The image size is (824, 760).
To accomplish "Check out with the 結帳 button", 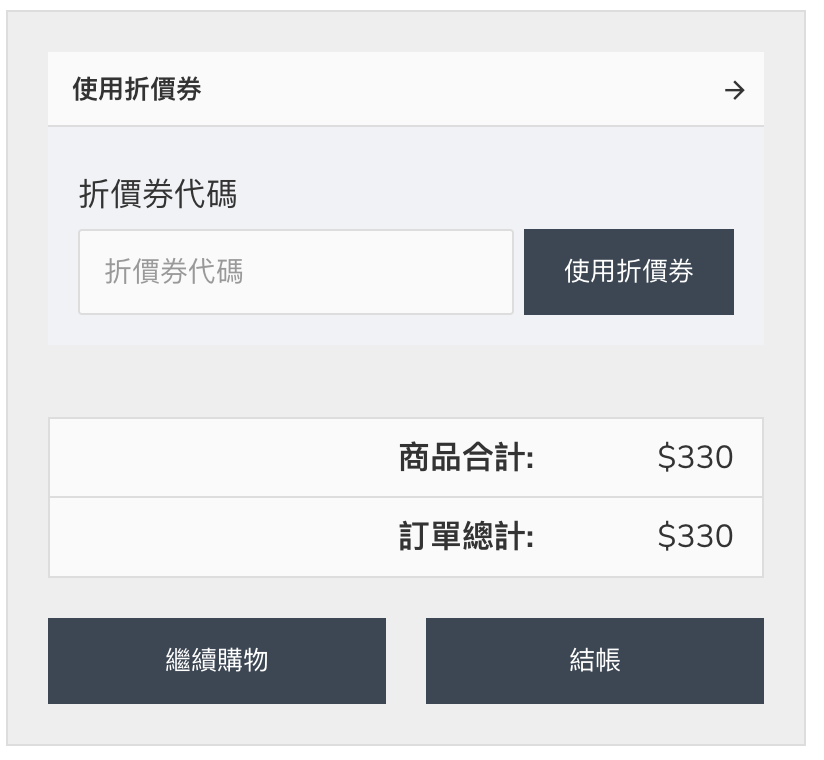I will pos(594,661).
